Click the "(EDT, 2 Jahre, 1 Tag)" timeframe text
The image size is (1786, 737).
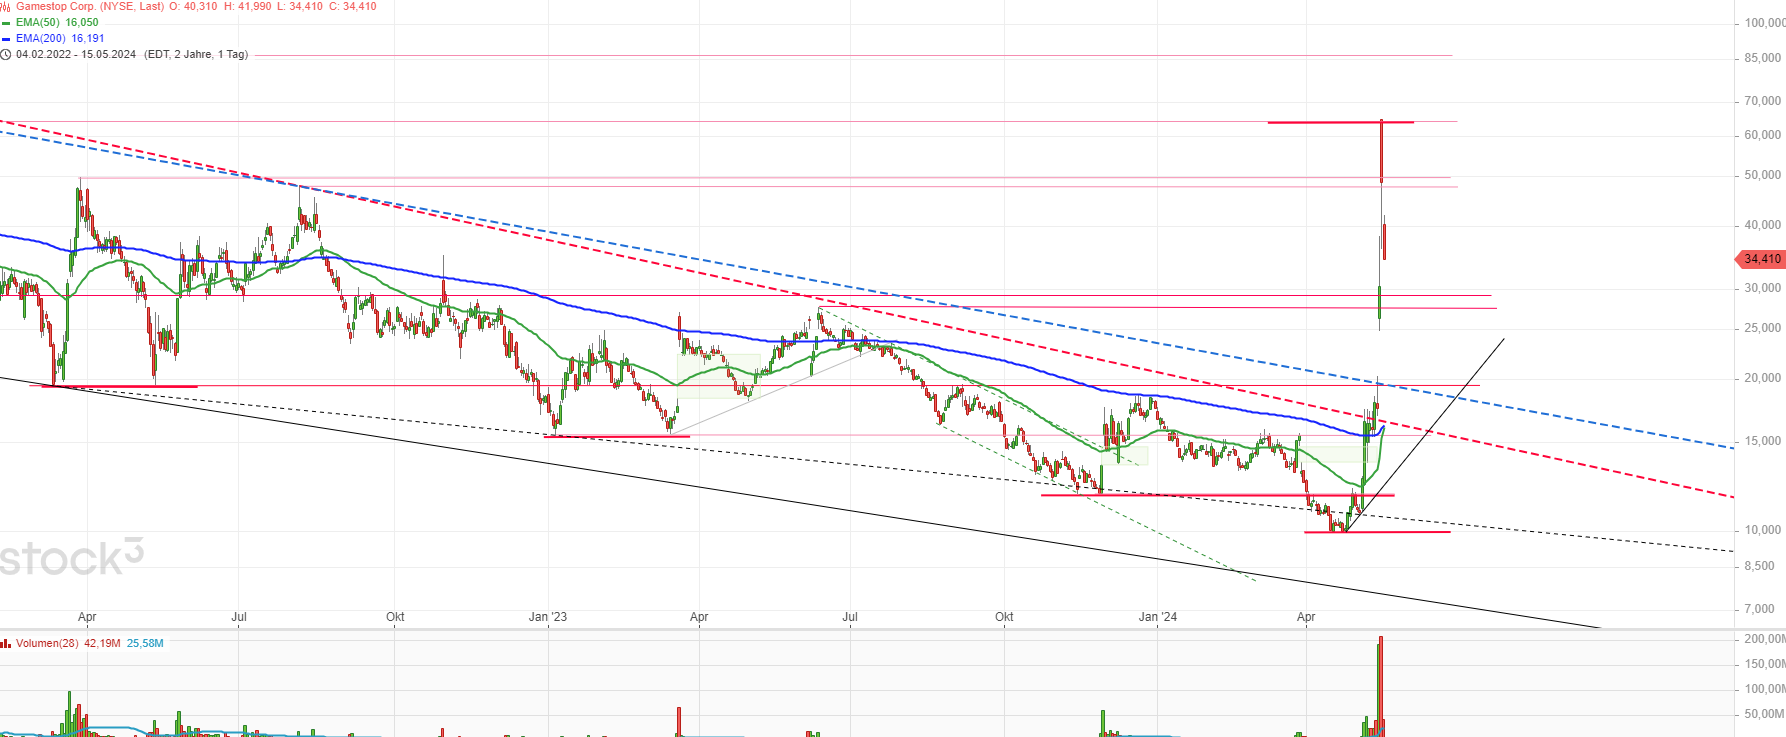coord(196,54)
